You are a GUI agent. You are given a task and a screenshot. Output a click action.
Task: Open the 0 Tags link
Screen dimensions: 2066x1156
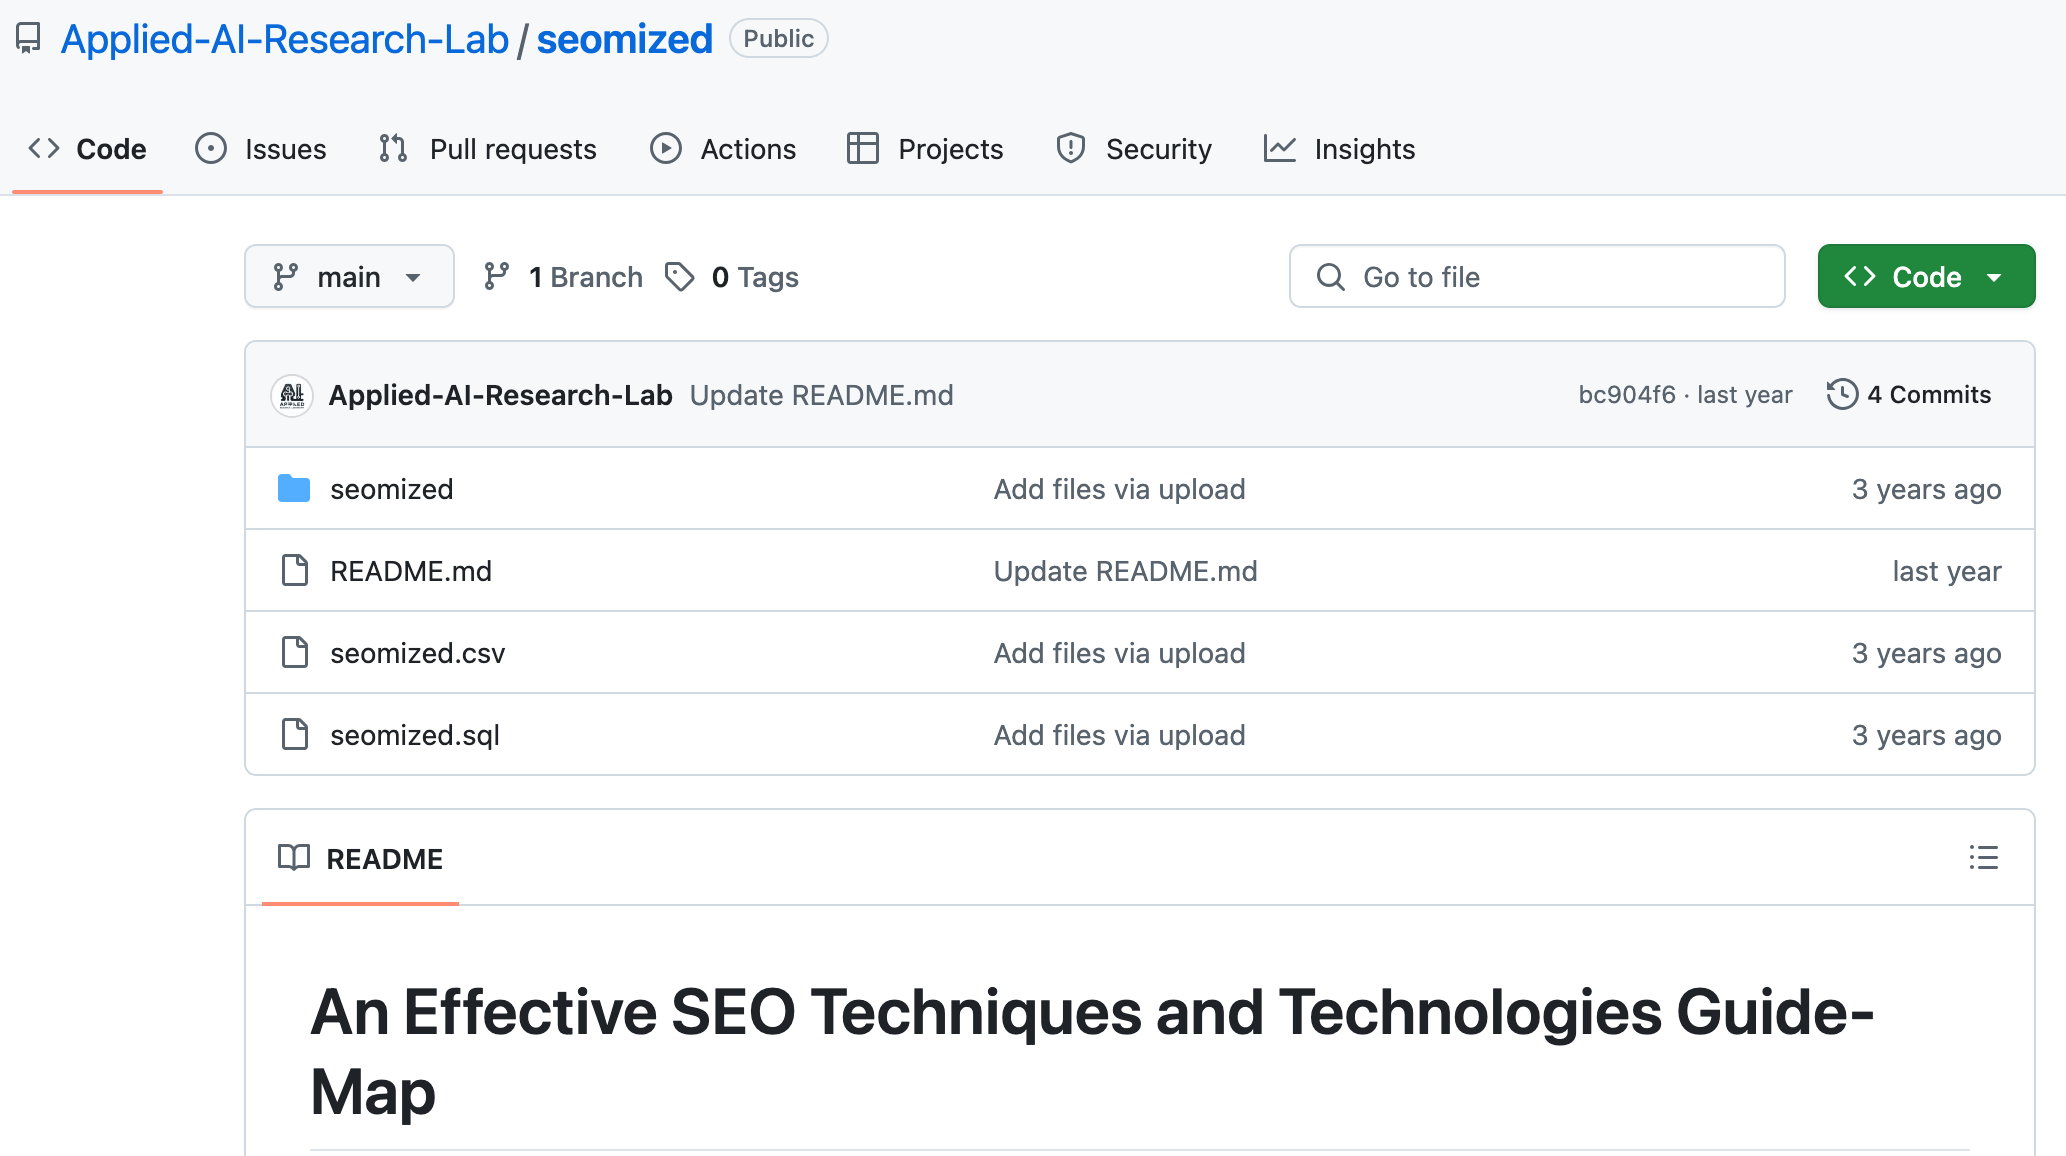(734, 277)
